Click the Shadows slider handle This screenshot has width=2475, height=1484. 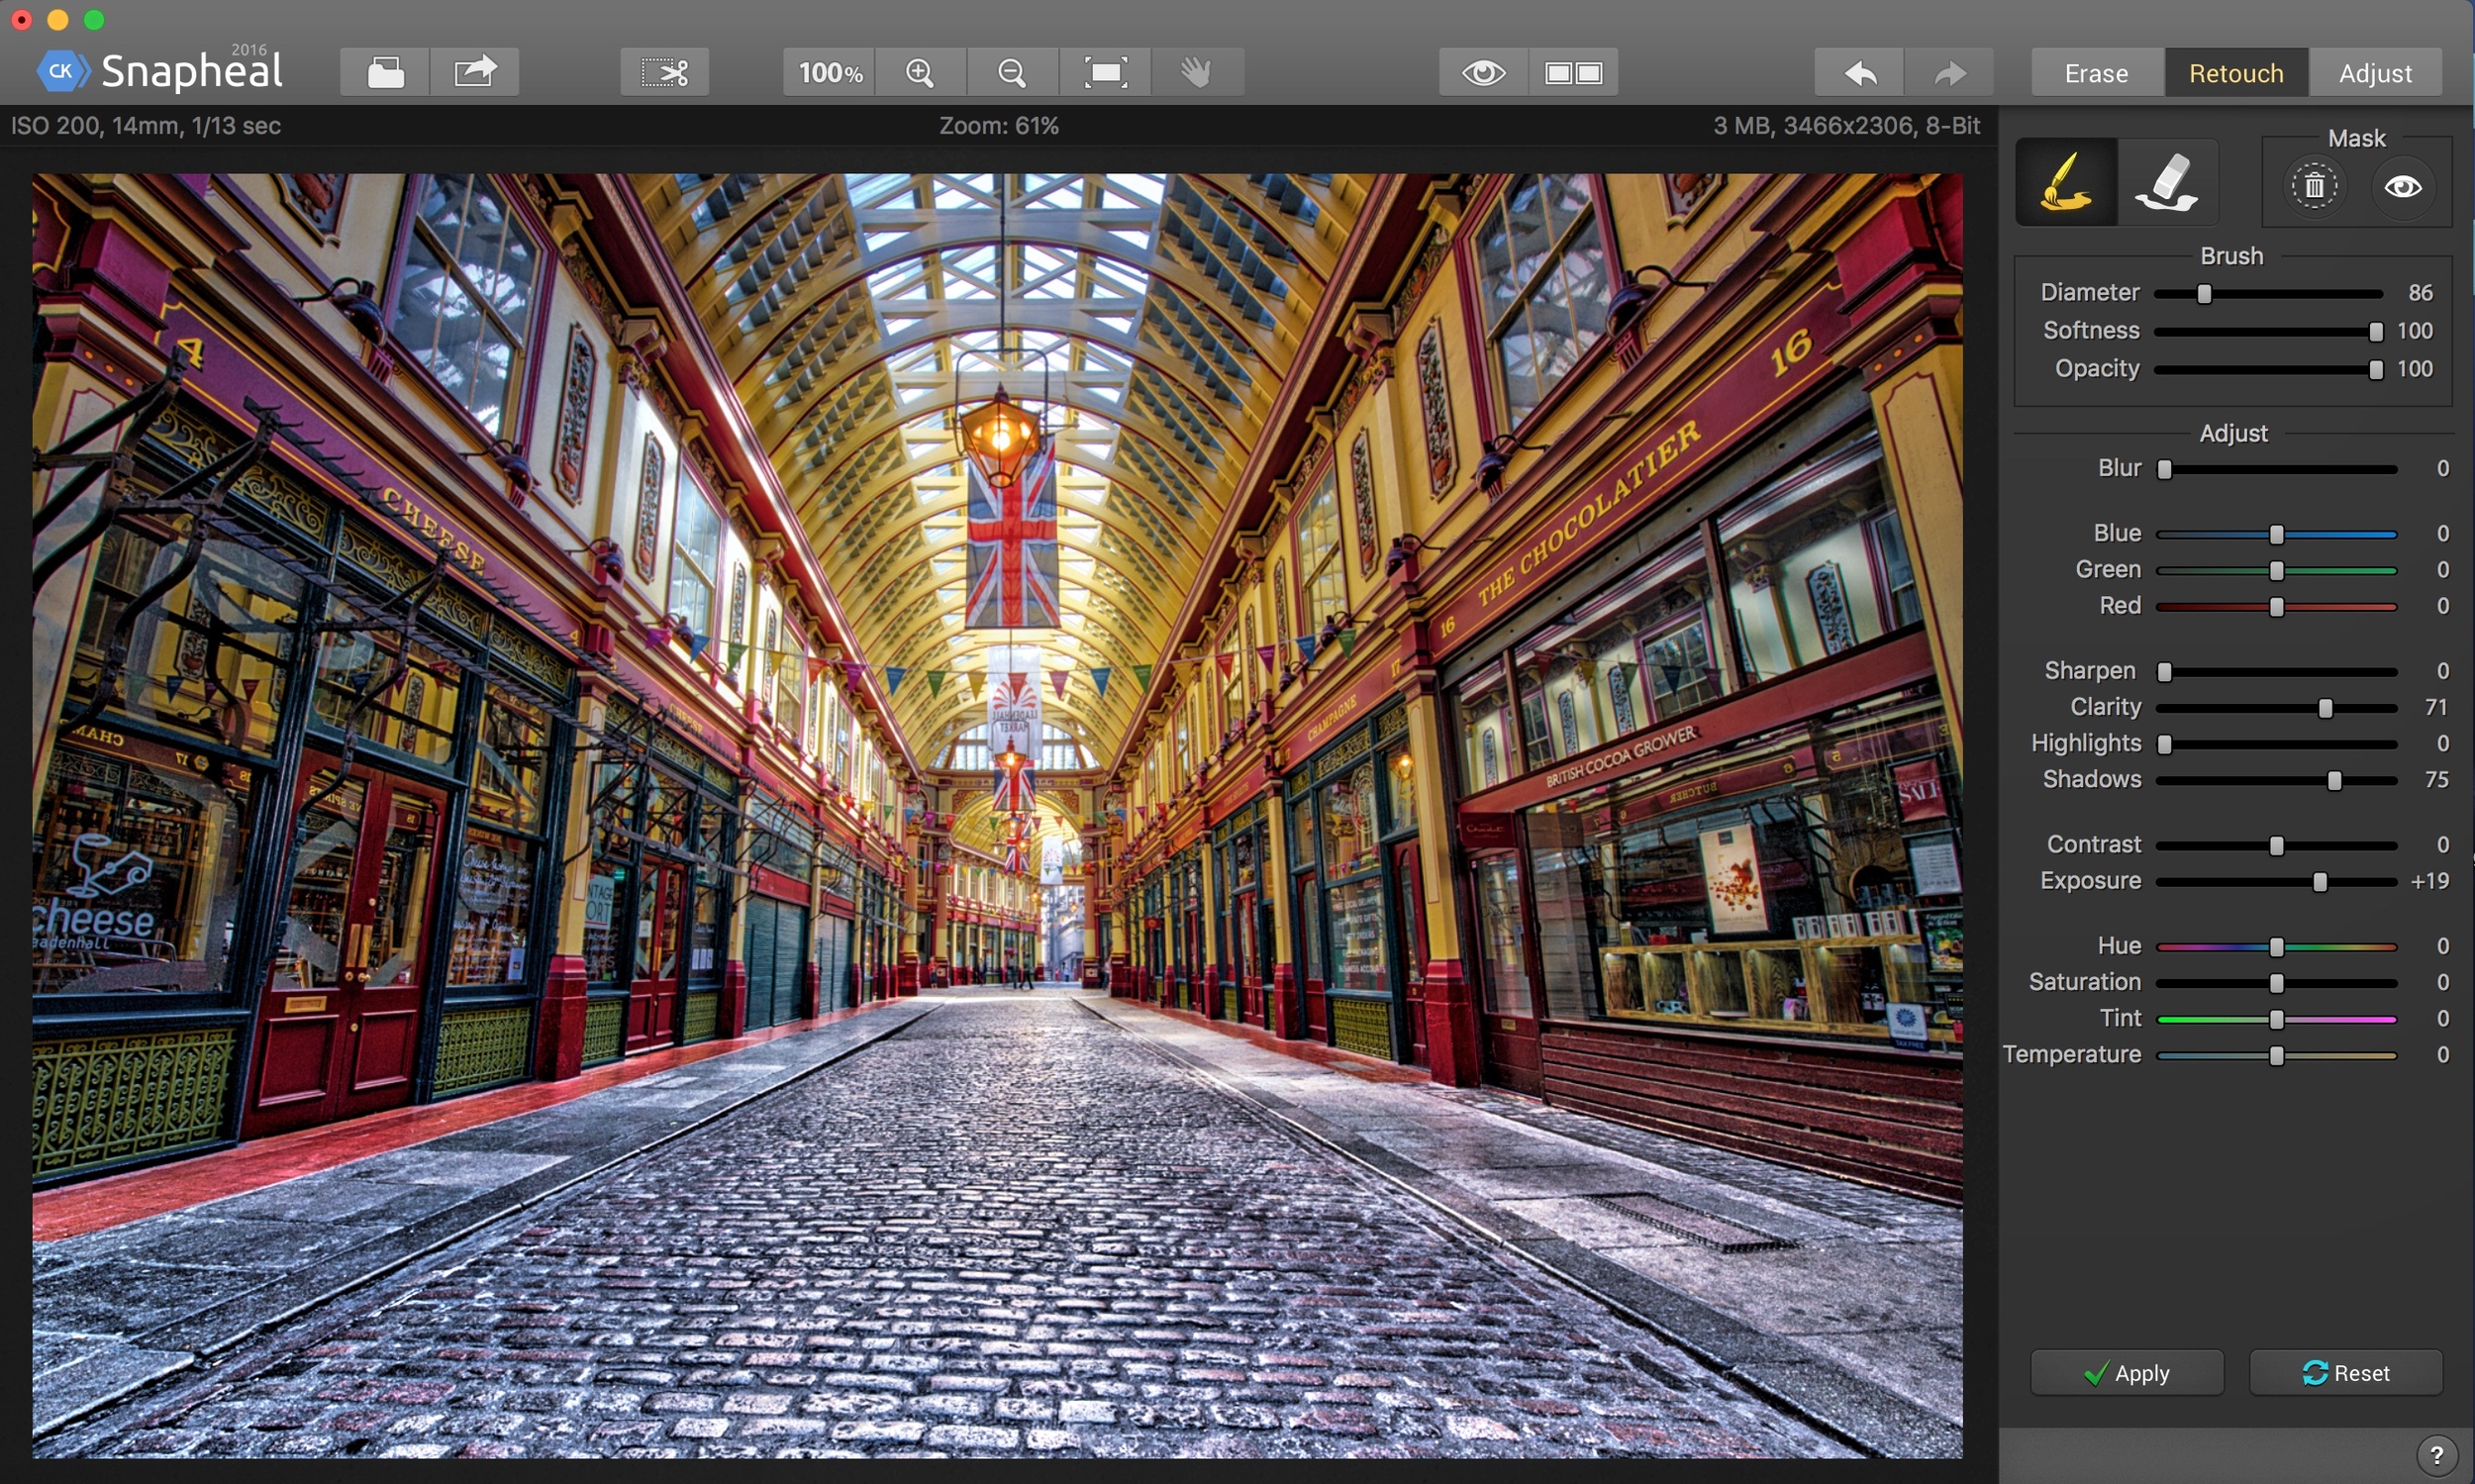tap(2335, 781)
